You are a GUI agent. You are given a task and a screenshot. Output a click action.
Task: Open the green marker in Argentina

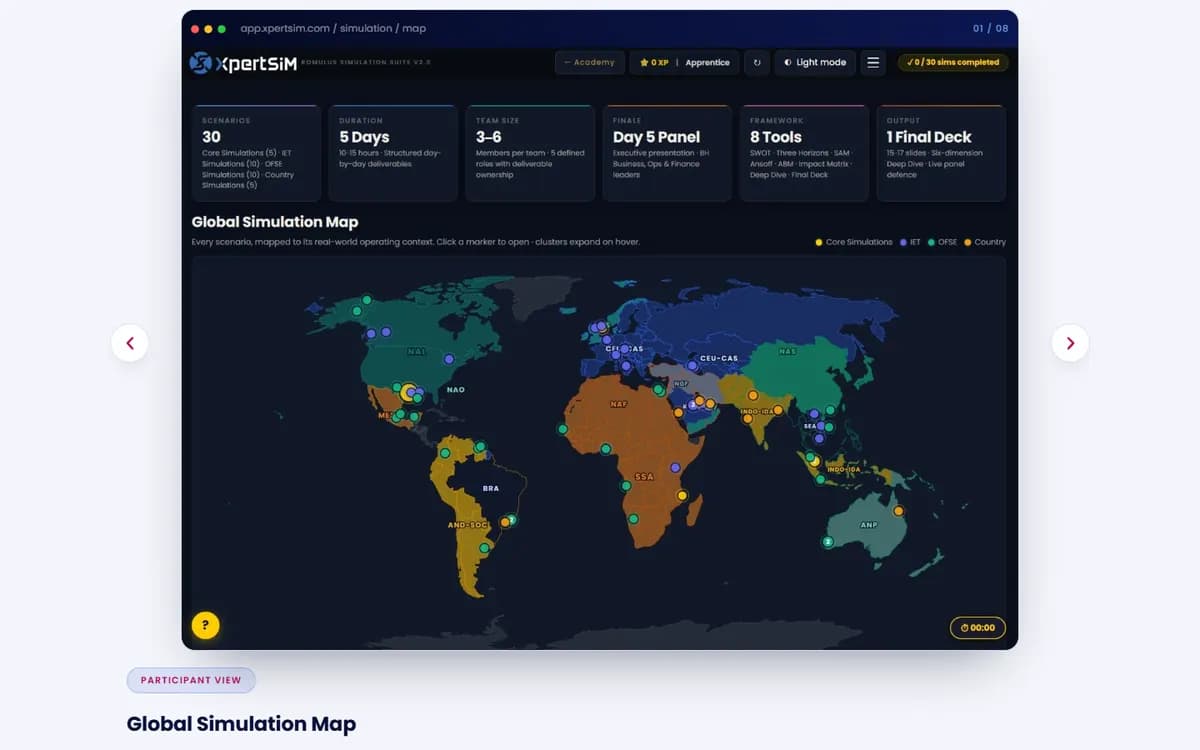click(x=485, y=547)
